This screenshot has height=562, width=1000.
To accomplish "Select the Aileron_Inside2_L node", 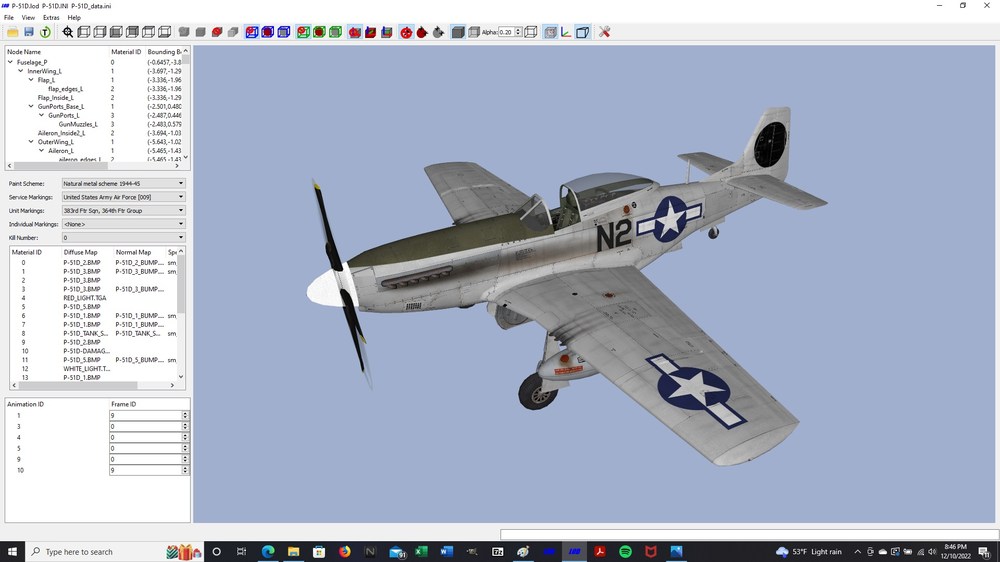I will point(61,133).
